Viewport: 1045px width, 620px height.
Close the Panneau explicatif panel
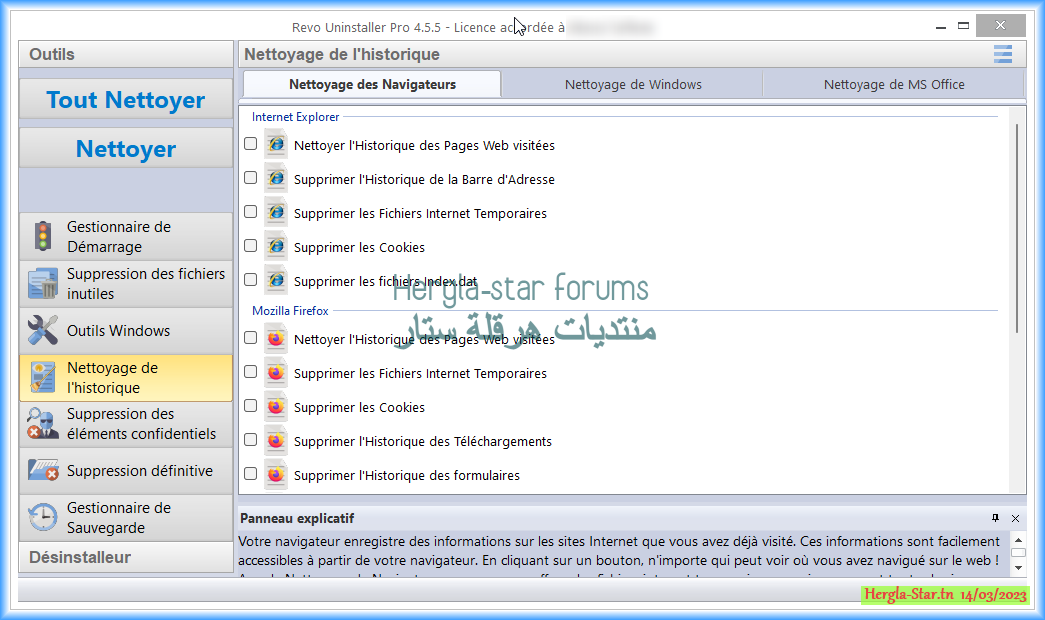pos(1016,518)
